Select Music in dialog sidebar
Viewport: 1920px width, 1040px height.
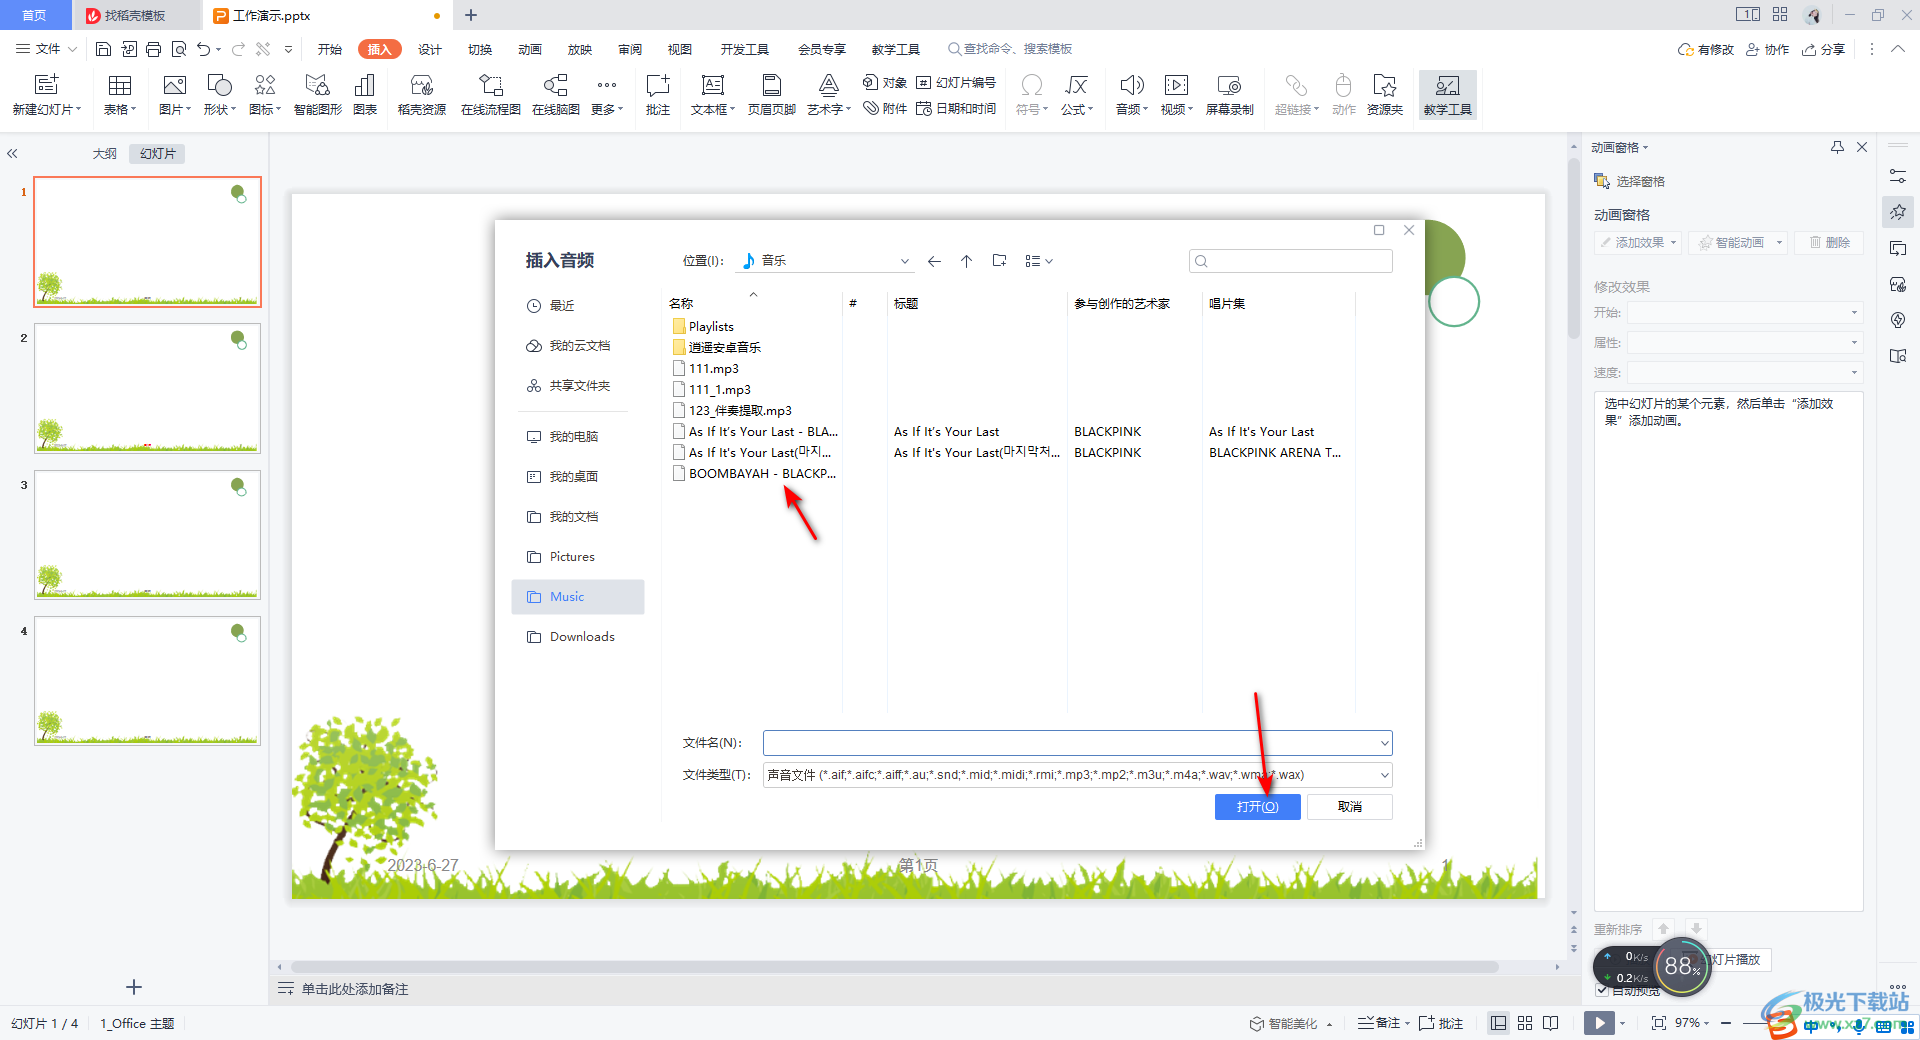click(578, 597)
